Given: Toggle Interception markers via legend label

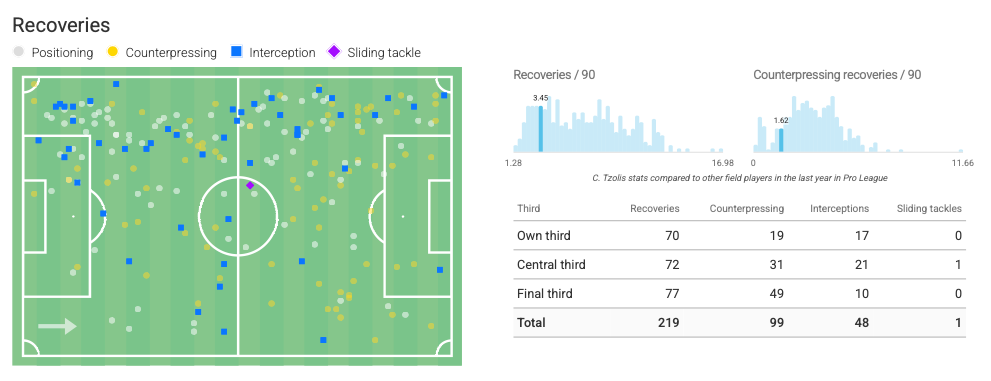Looking at the screenshot, I should [x=283, y=52].
